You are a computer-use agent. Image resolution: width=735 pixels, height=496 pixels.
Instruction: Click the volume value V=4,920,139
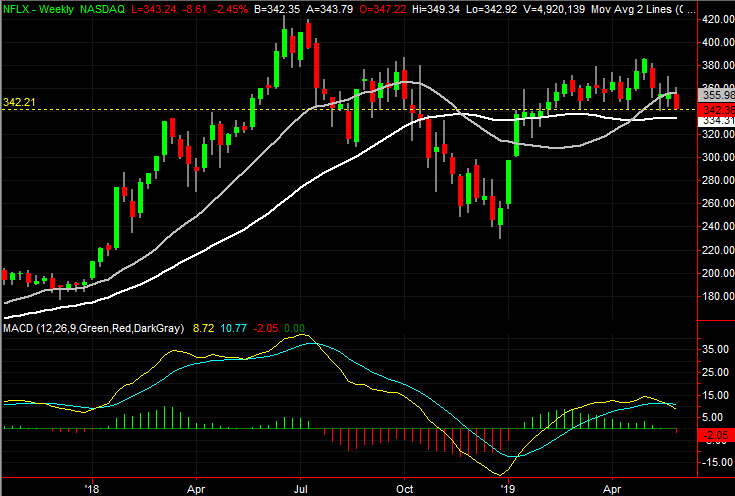click(x=554, y=9)
